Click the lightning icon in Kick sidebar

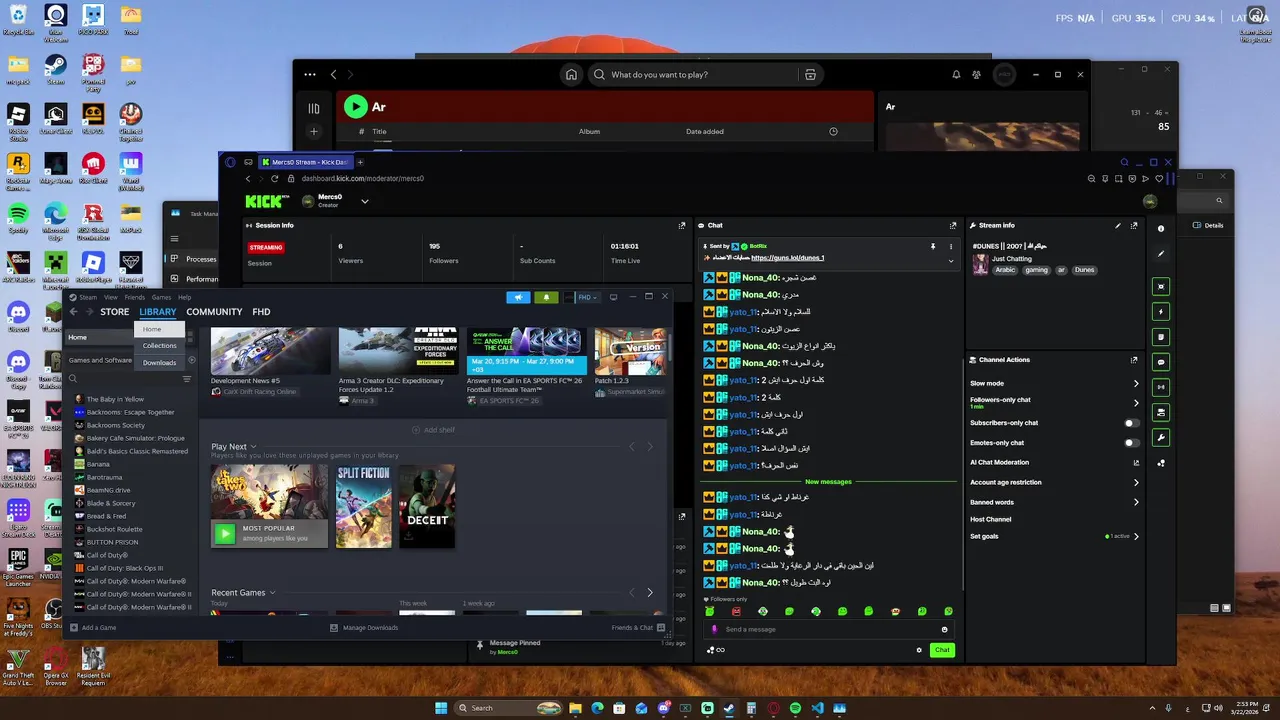coord(1161,311)
